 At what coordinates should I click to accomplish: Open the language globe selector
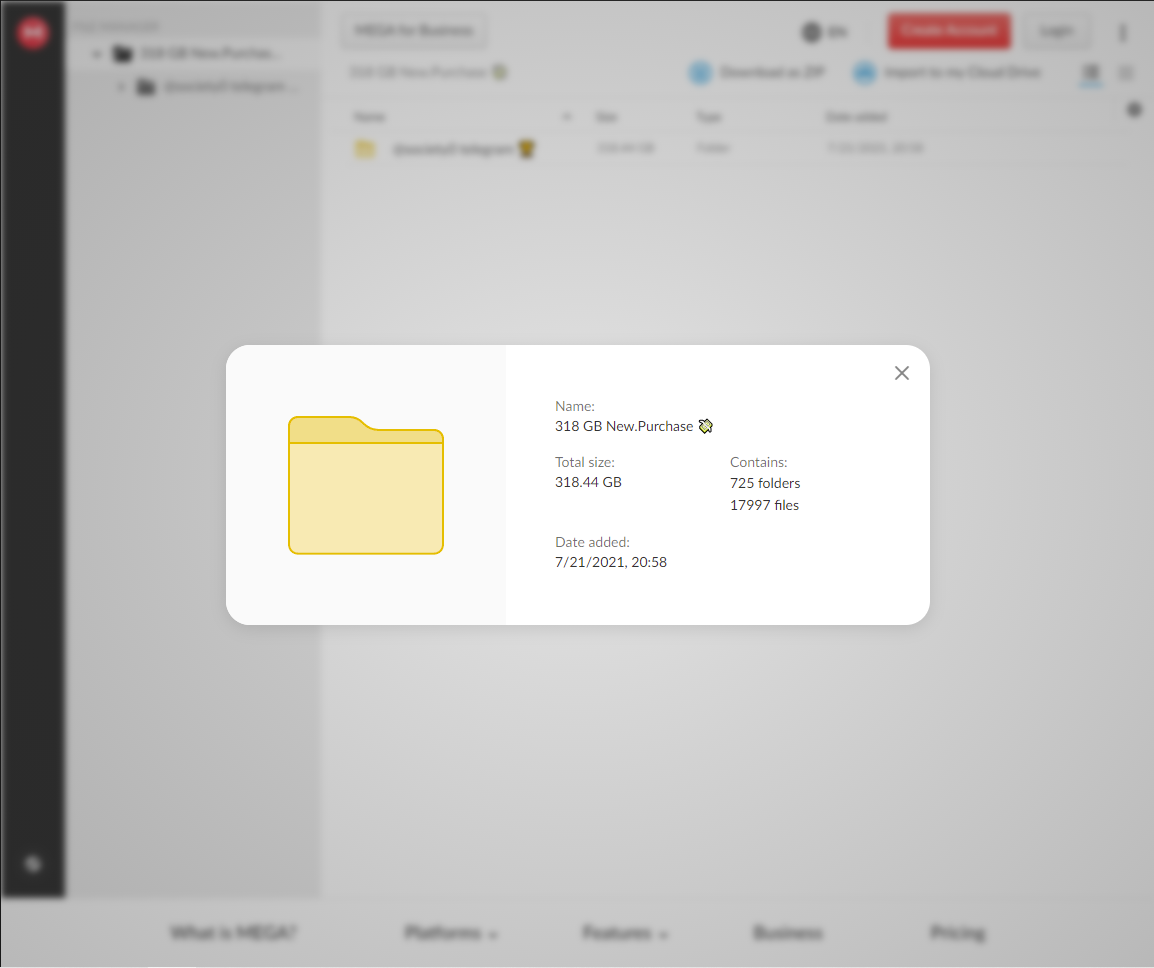[824, 32]
